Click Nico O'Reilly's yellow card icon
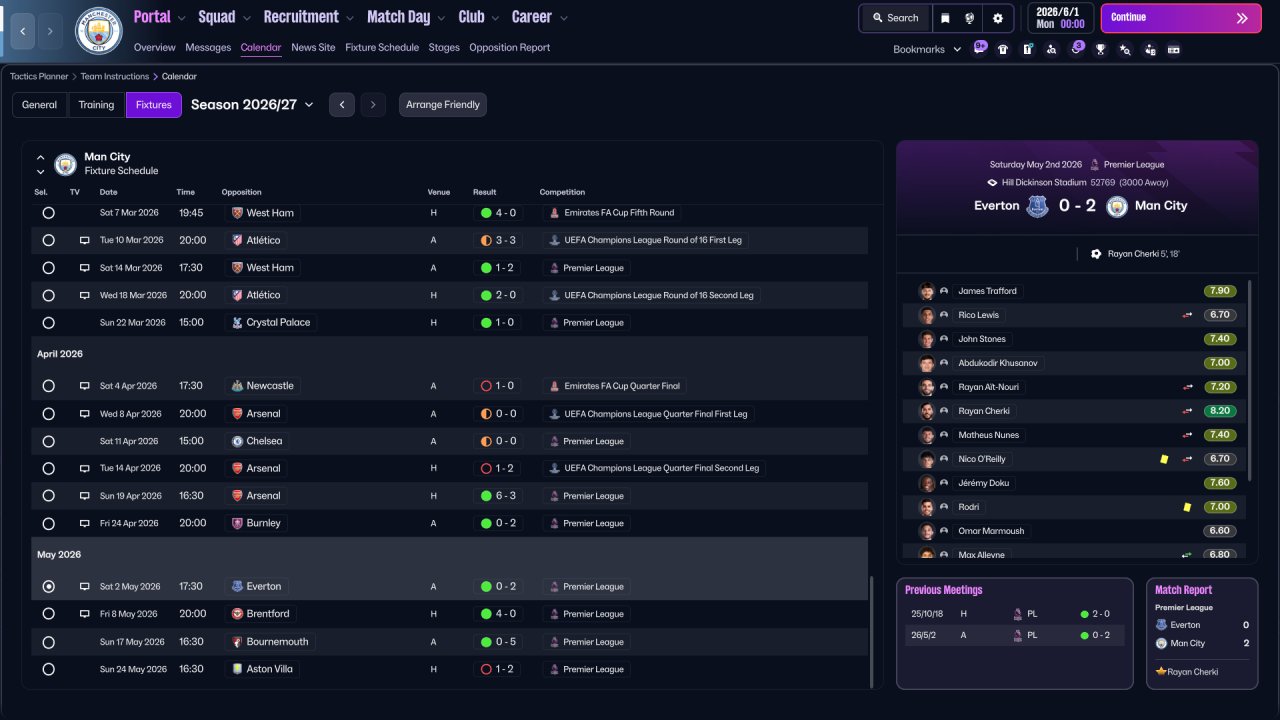1280x720 pixels. click(x=1164, y=459)
